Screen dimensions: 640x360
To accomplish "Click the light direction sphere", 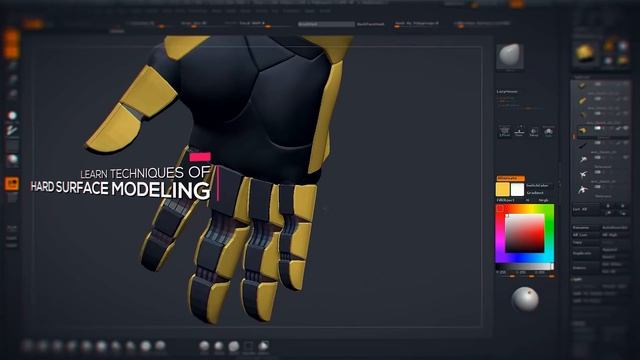I will click(525, 299).
